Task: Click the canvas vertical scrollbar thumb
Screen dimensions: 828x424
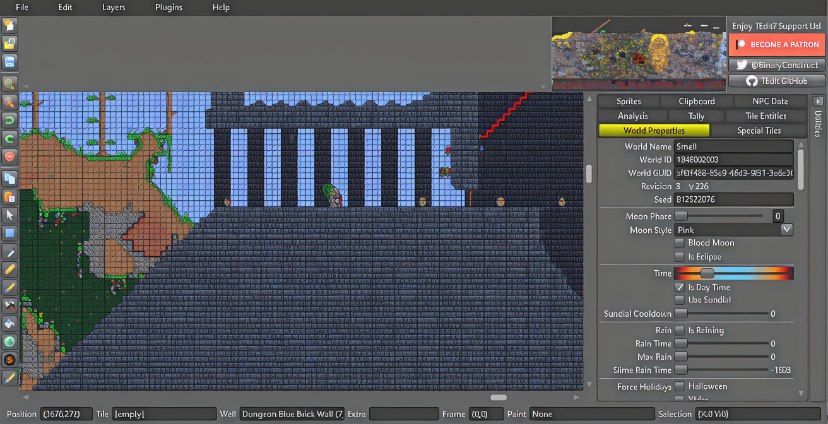Action: [x=589, y=174]
